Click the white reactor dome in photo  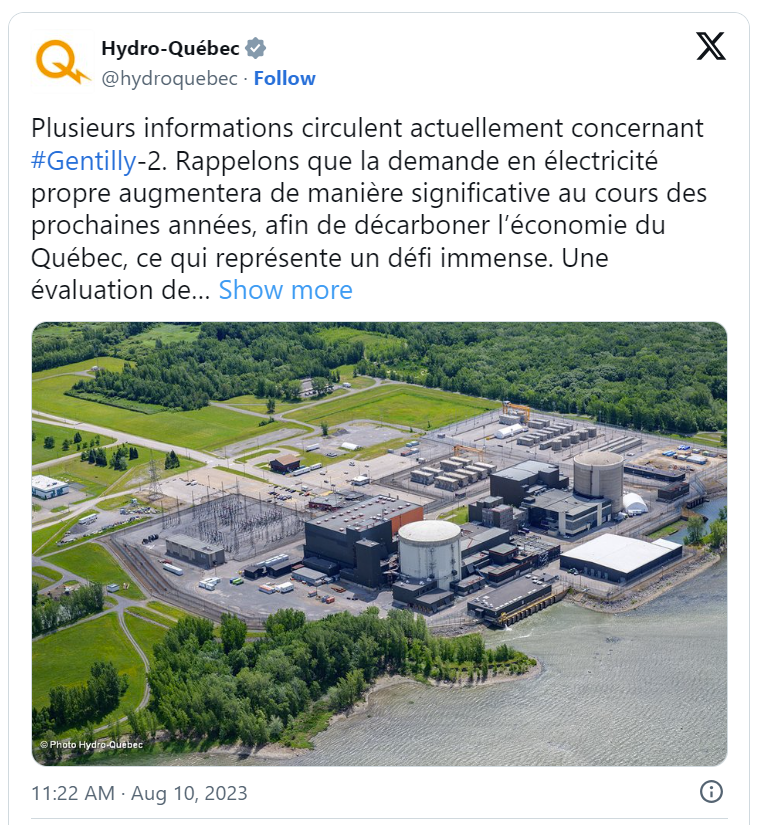[x=429, y=552]
